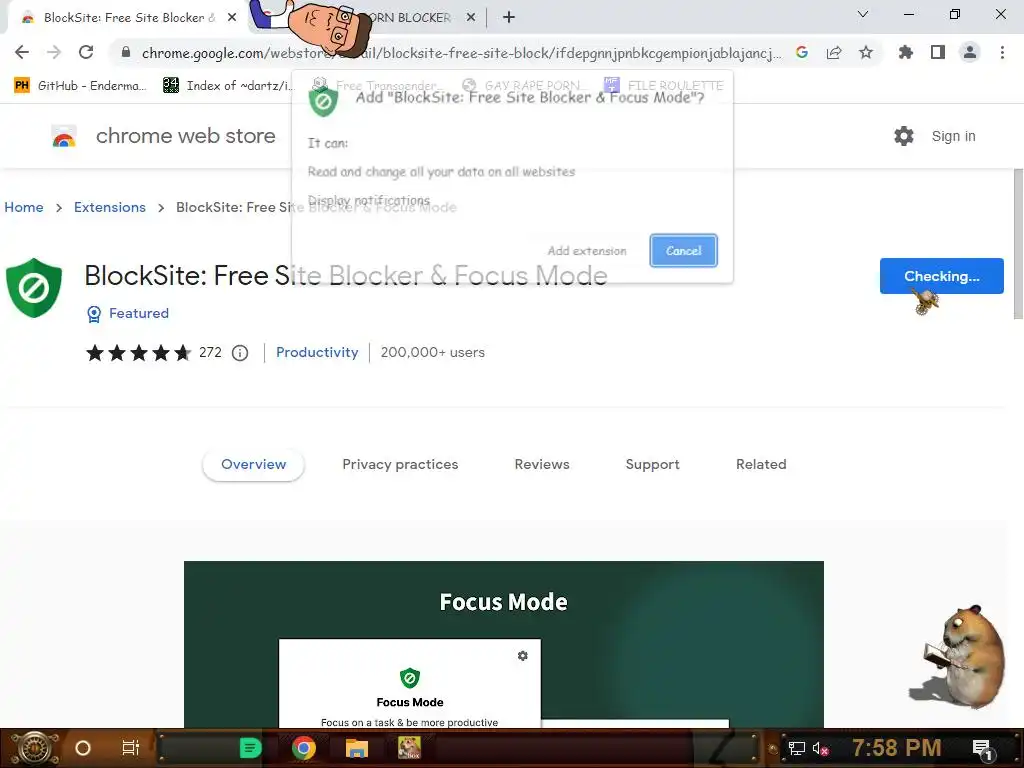Open the web store settings gear
This screenshot has width=1024, height=768.
point(904,136)
